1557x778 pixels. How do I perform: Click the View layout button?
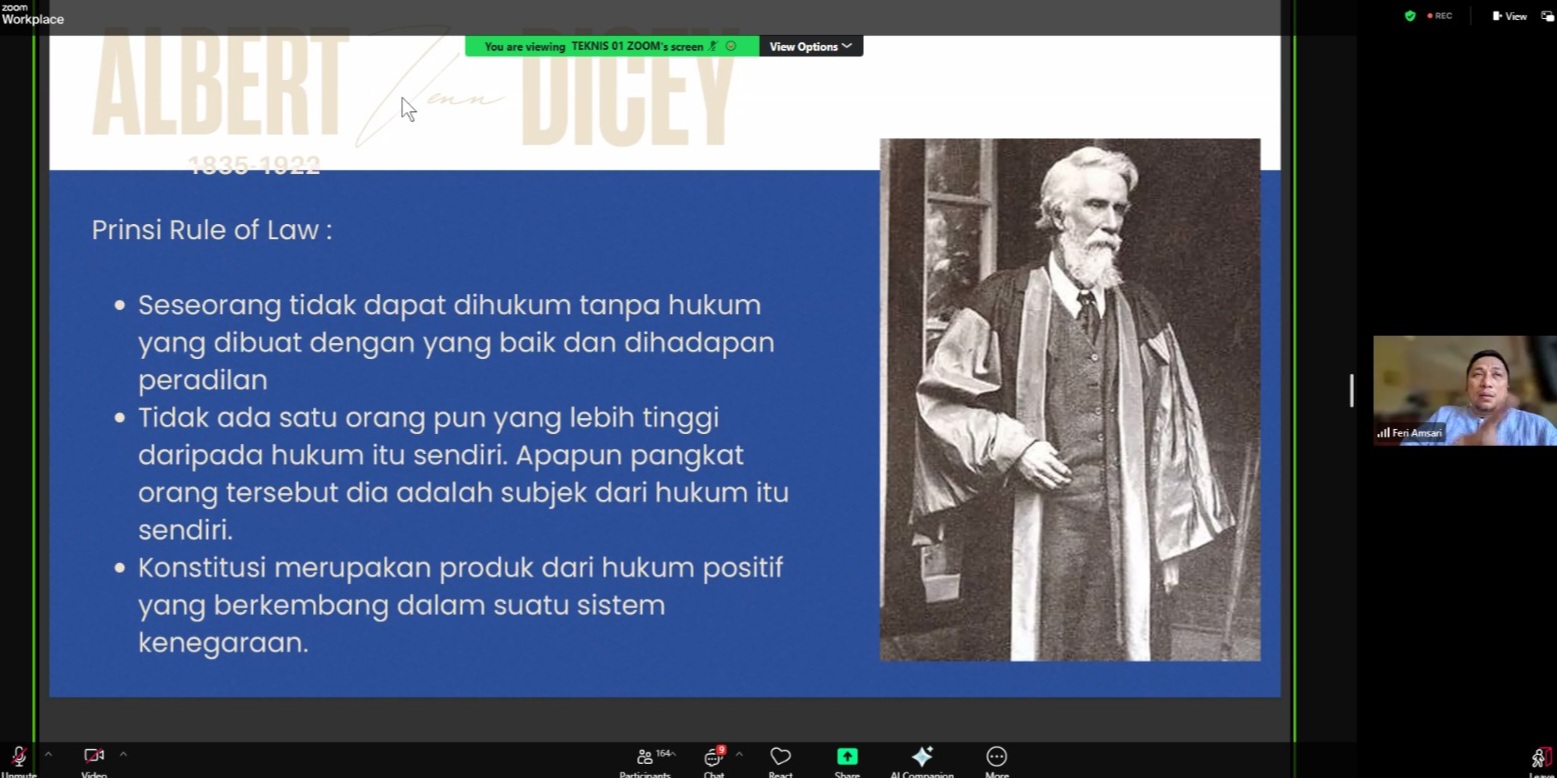pyautogui.click(x=1509, y=16)
